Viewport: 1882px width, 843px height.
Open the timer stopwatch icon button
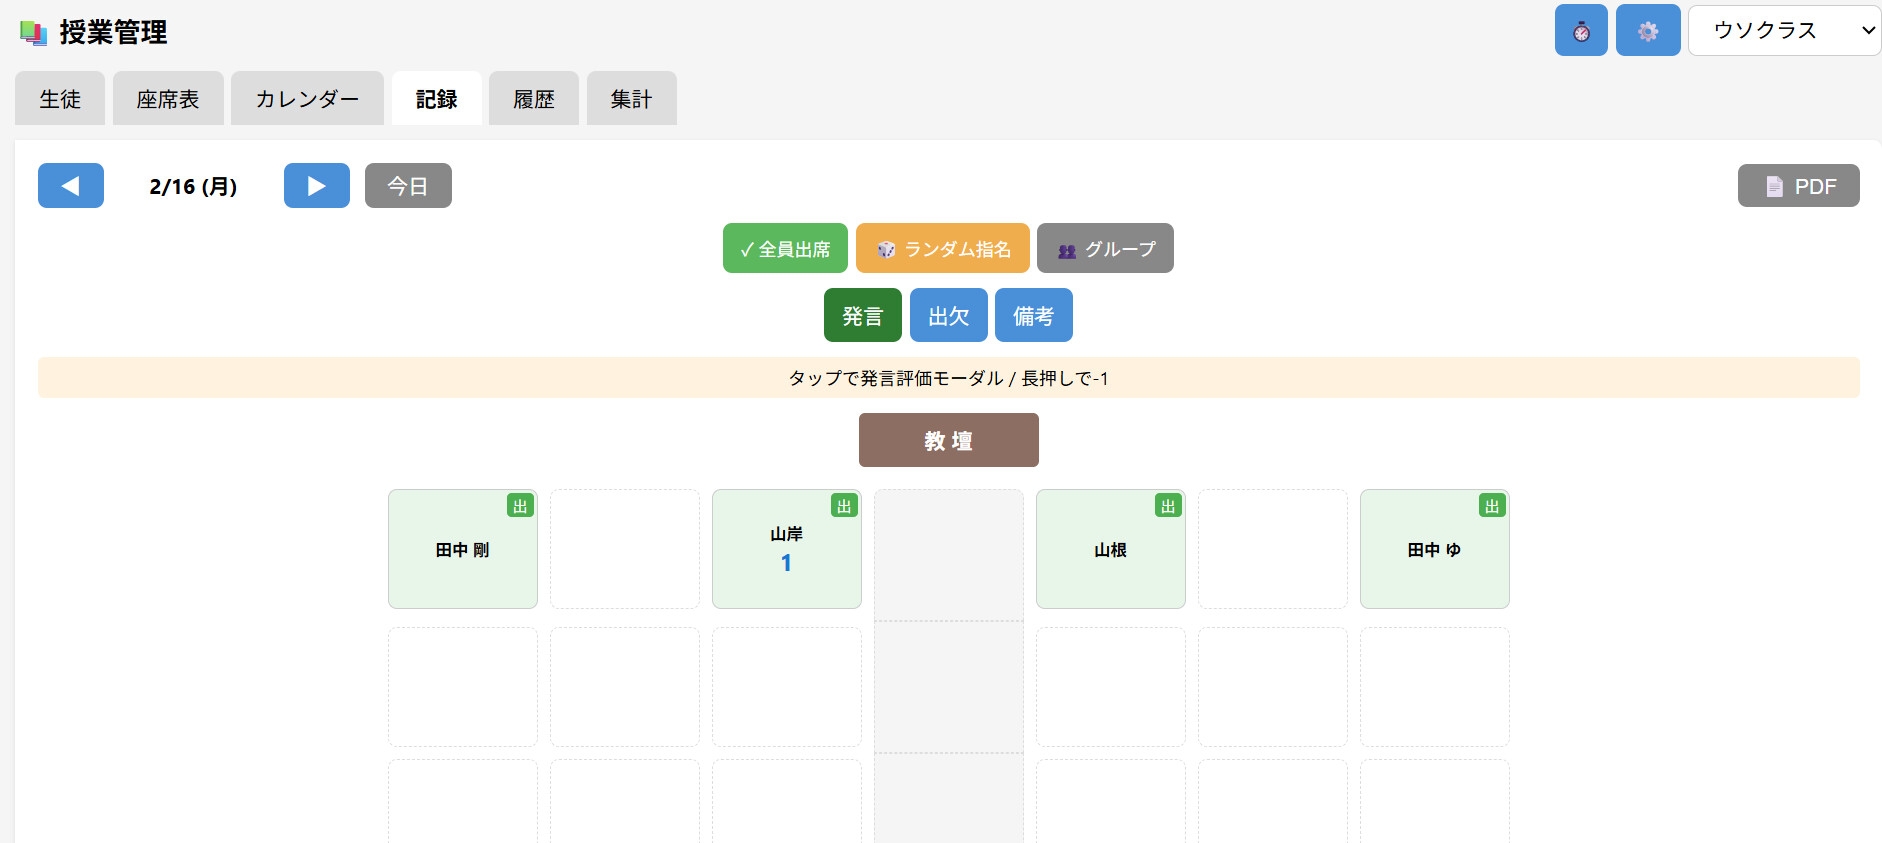1580,31
